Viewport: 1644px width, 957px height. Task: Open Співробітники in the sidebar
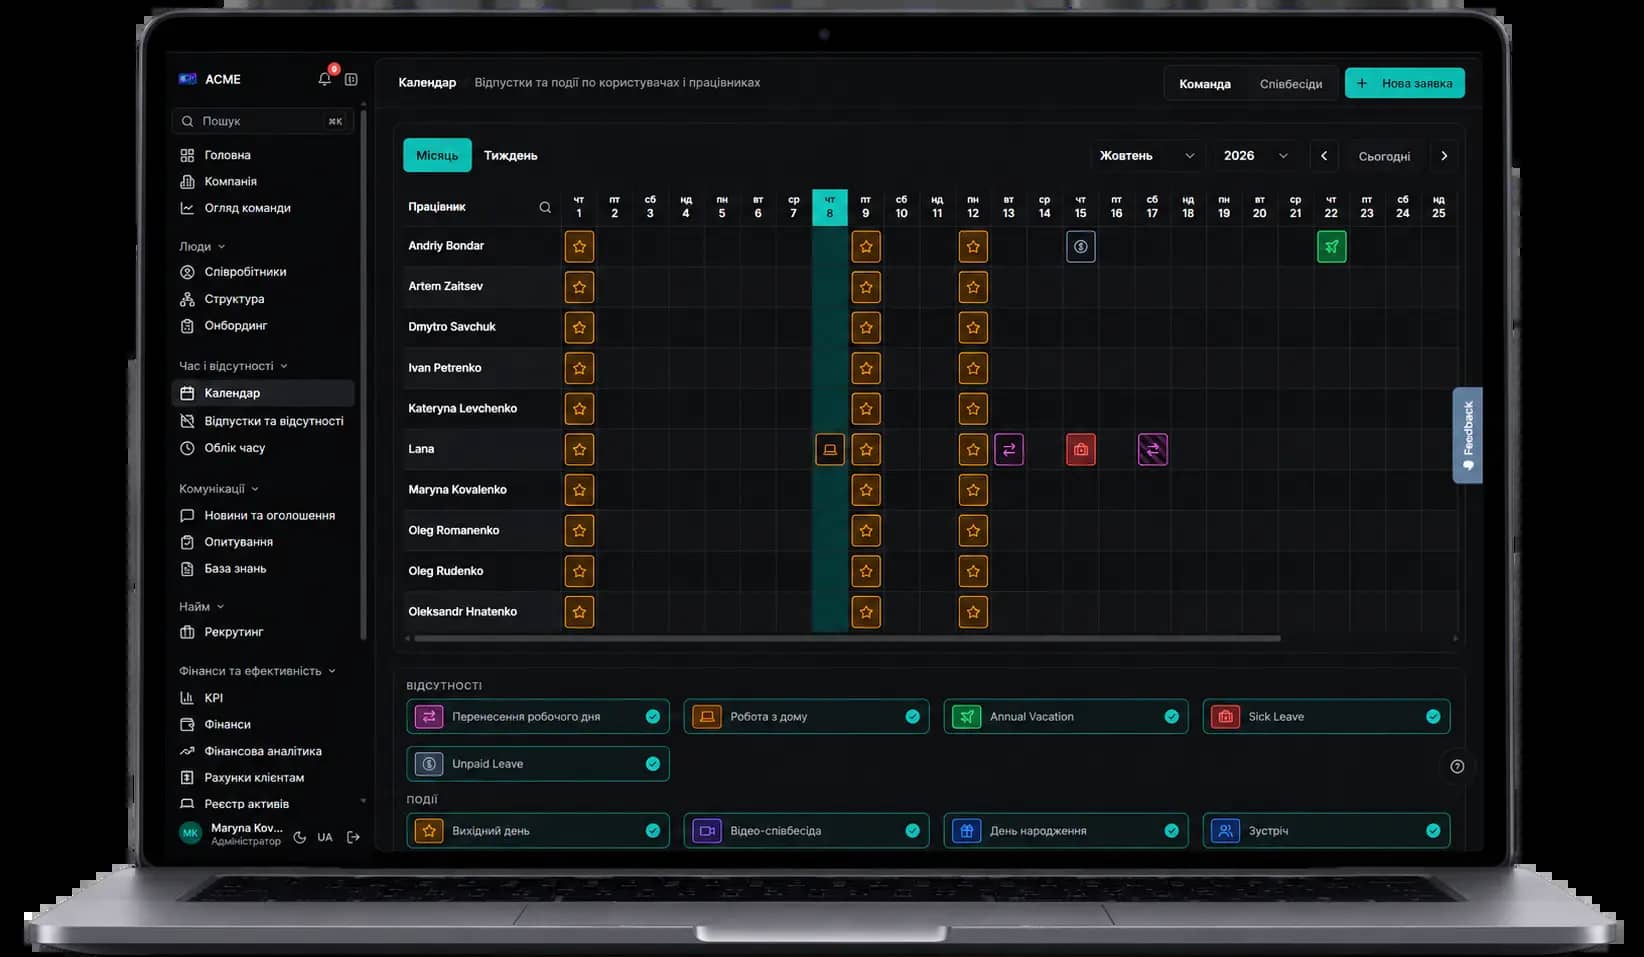click(263, 272)
